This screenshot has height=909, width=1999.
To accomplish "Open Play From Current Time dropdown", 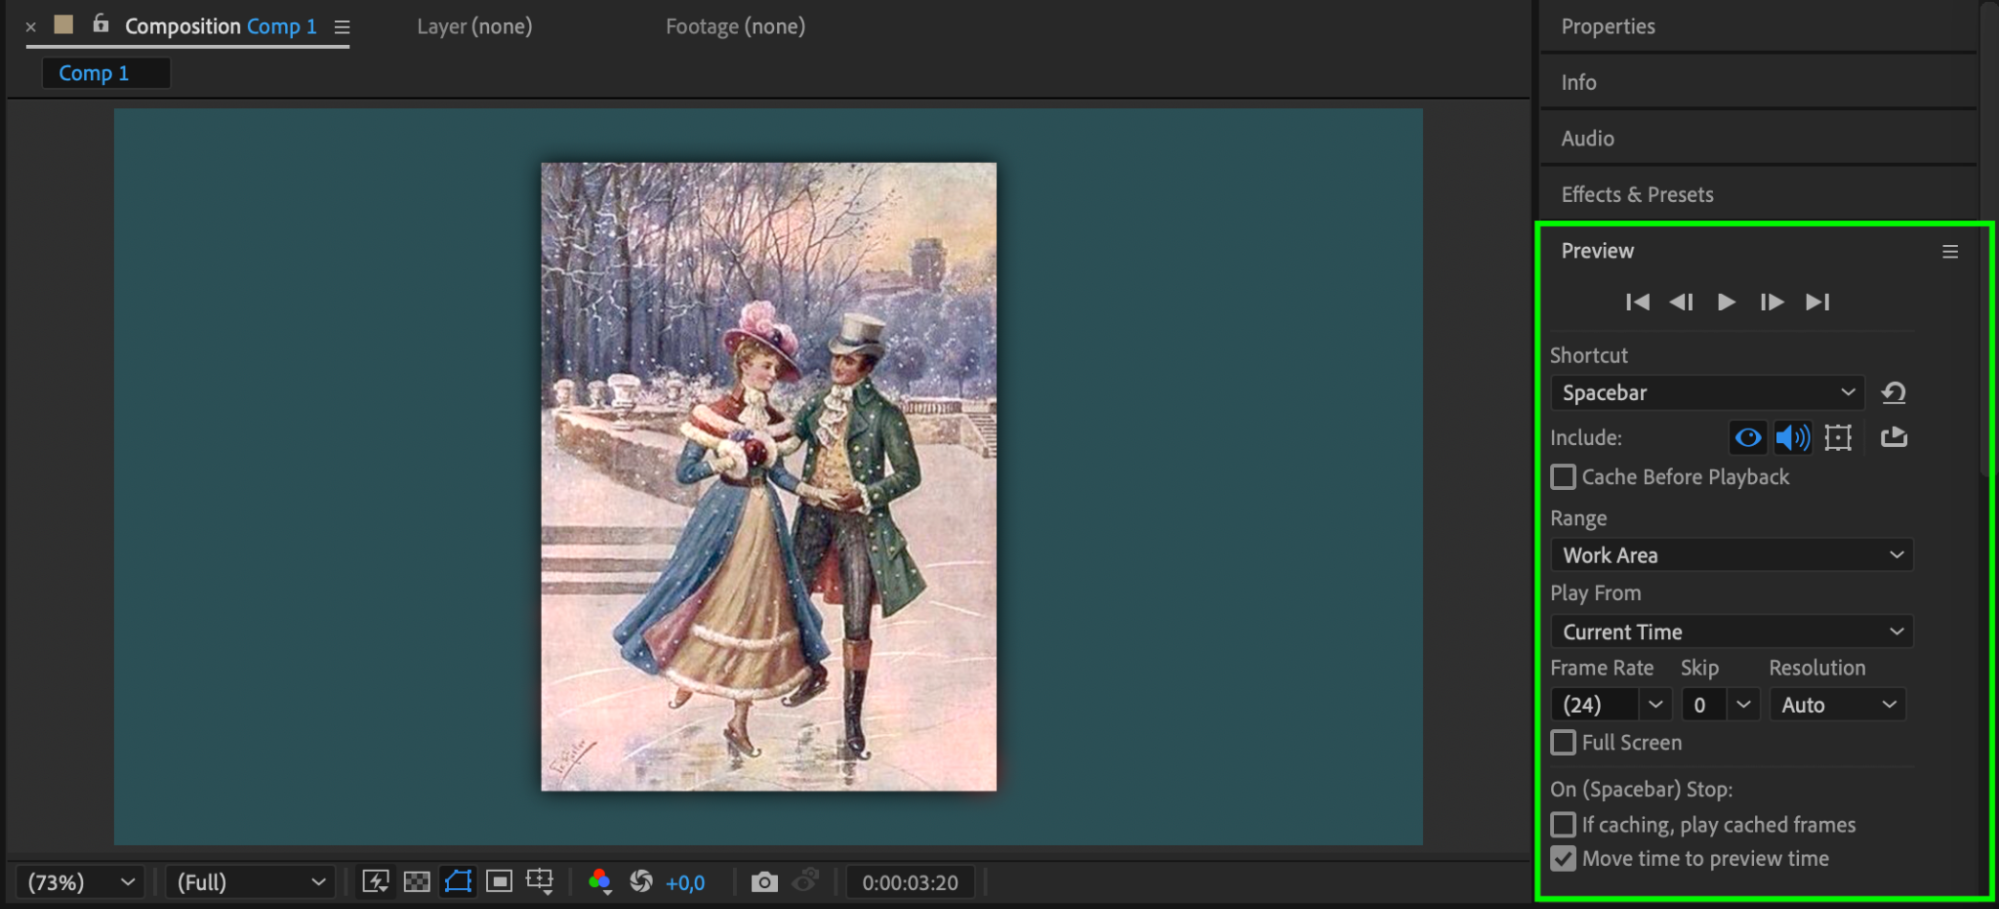I will (x=1732, y=632).
